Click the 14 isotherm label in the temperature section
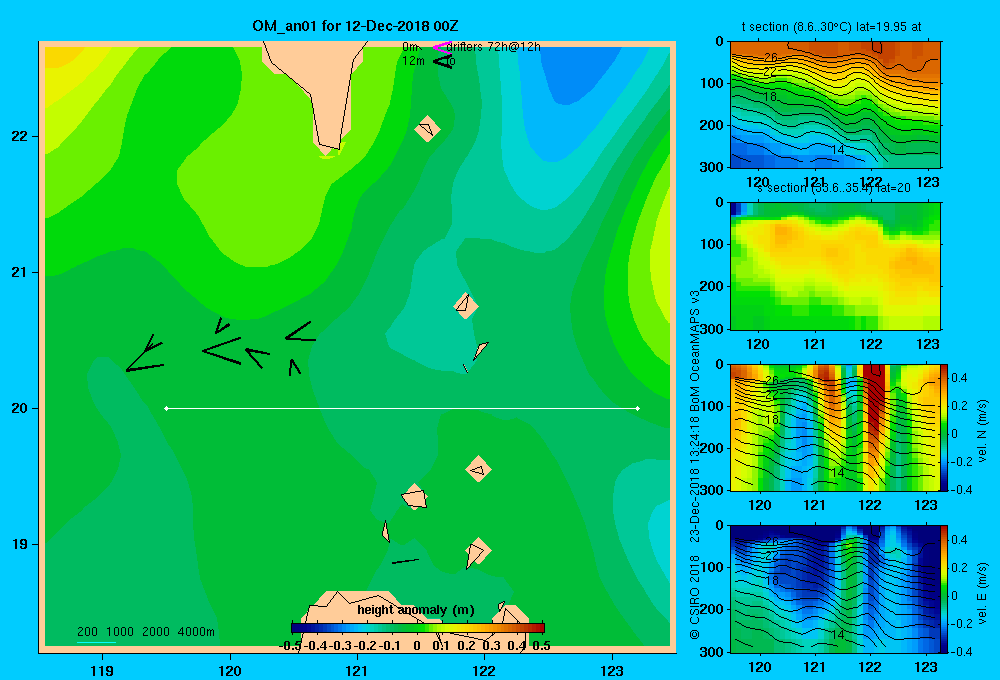 click(x=838, y=150)
